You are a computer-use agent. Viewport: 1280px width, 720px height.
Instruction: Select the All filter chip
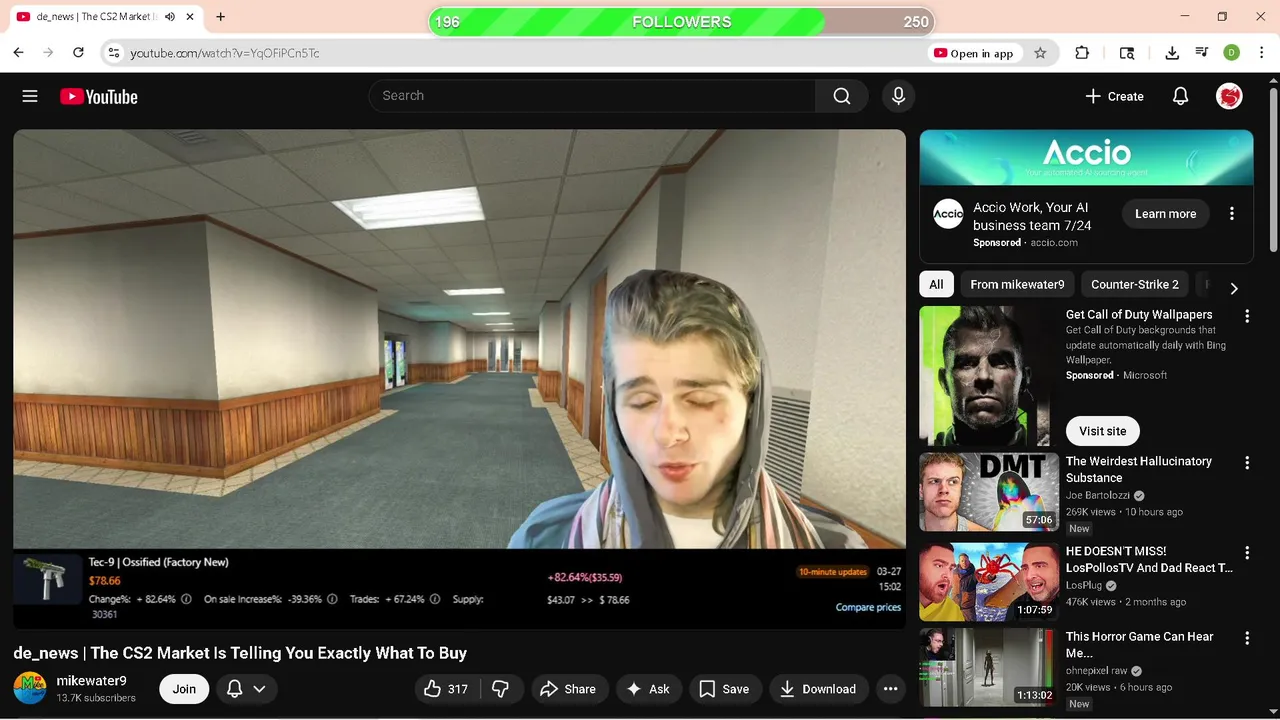click(936, 284)
